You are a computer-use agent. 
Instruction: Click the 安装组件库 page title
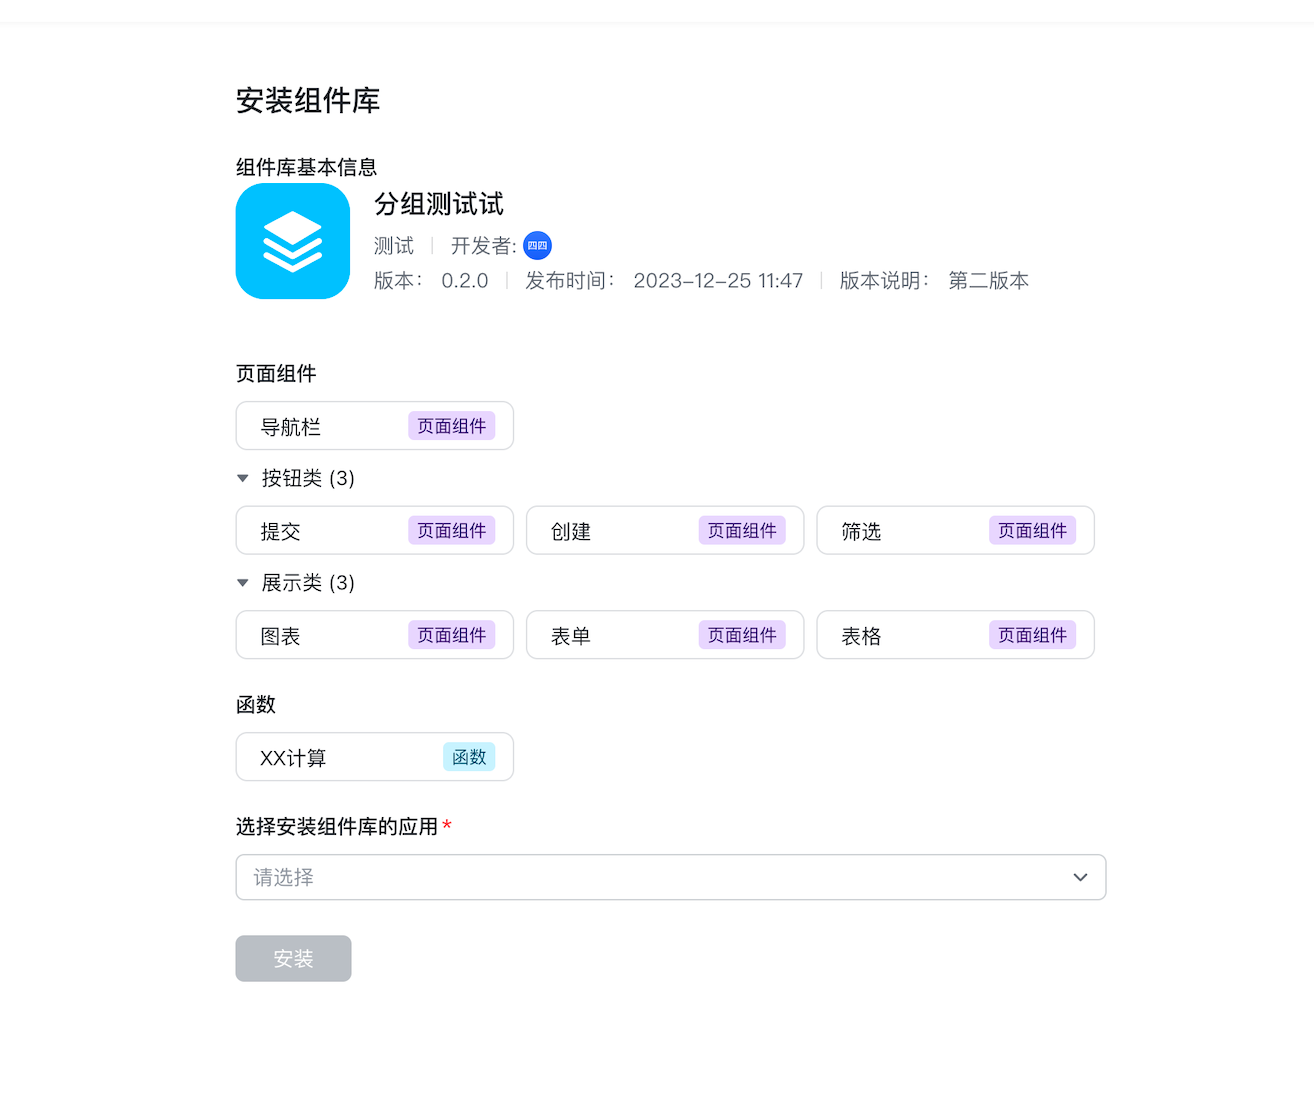tap(308, 100)
